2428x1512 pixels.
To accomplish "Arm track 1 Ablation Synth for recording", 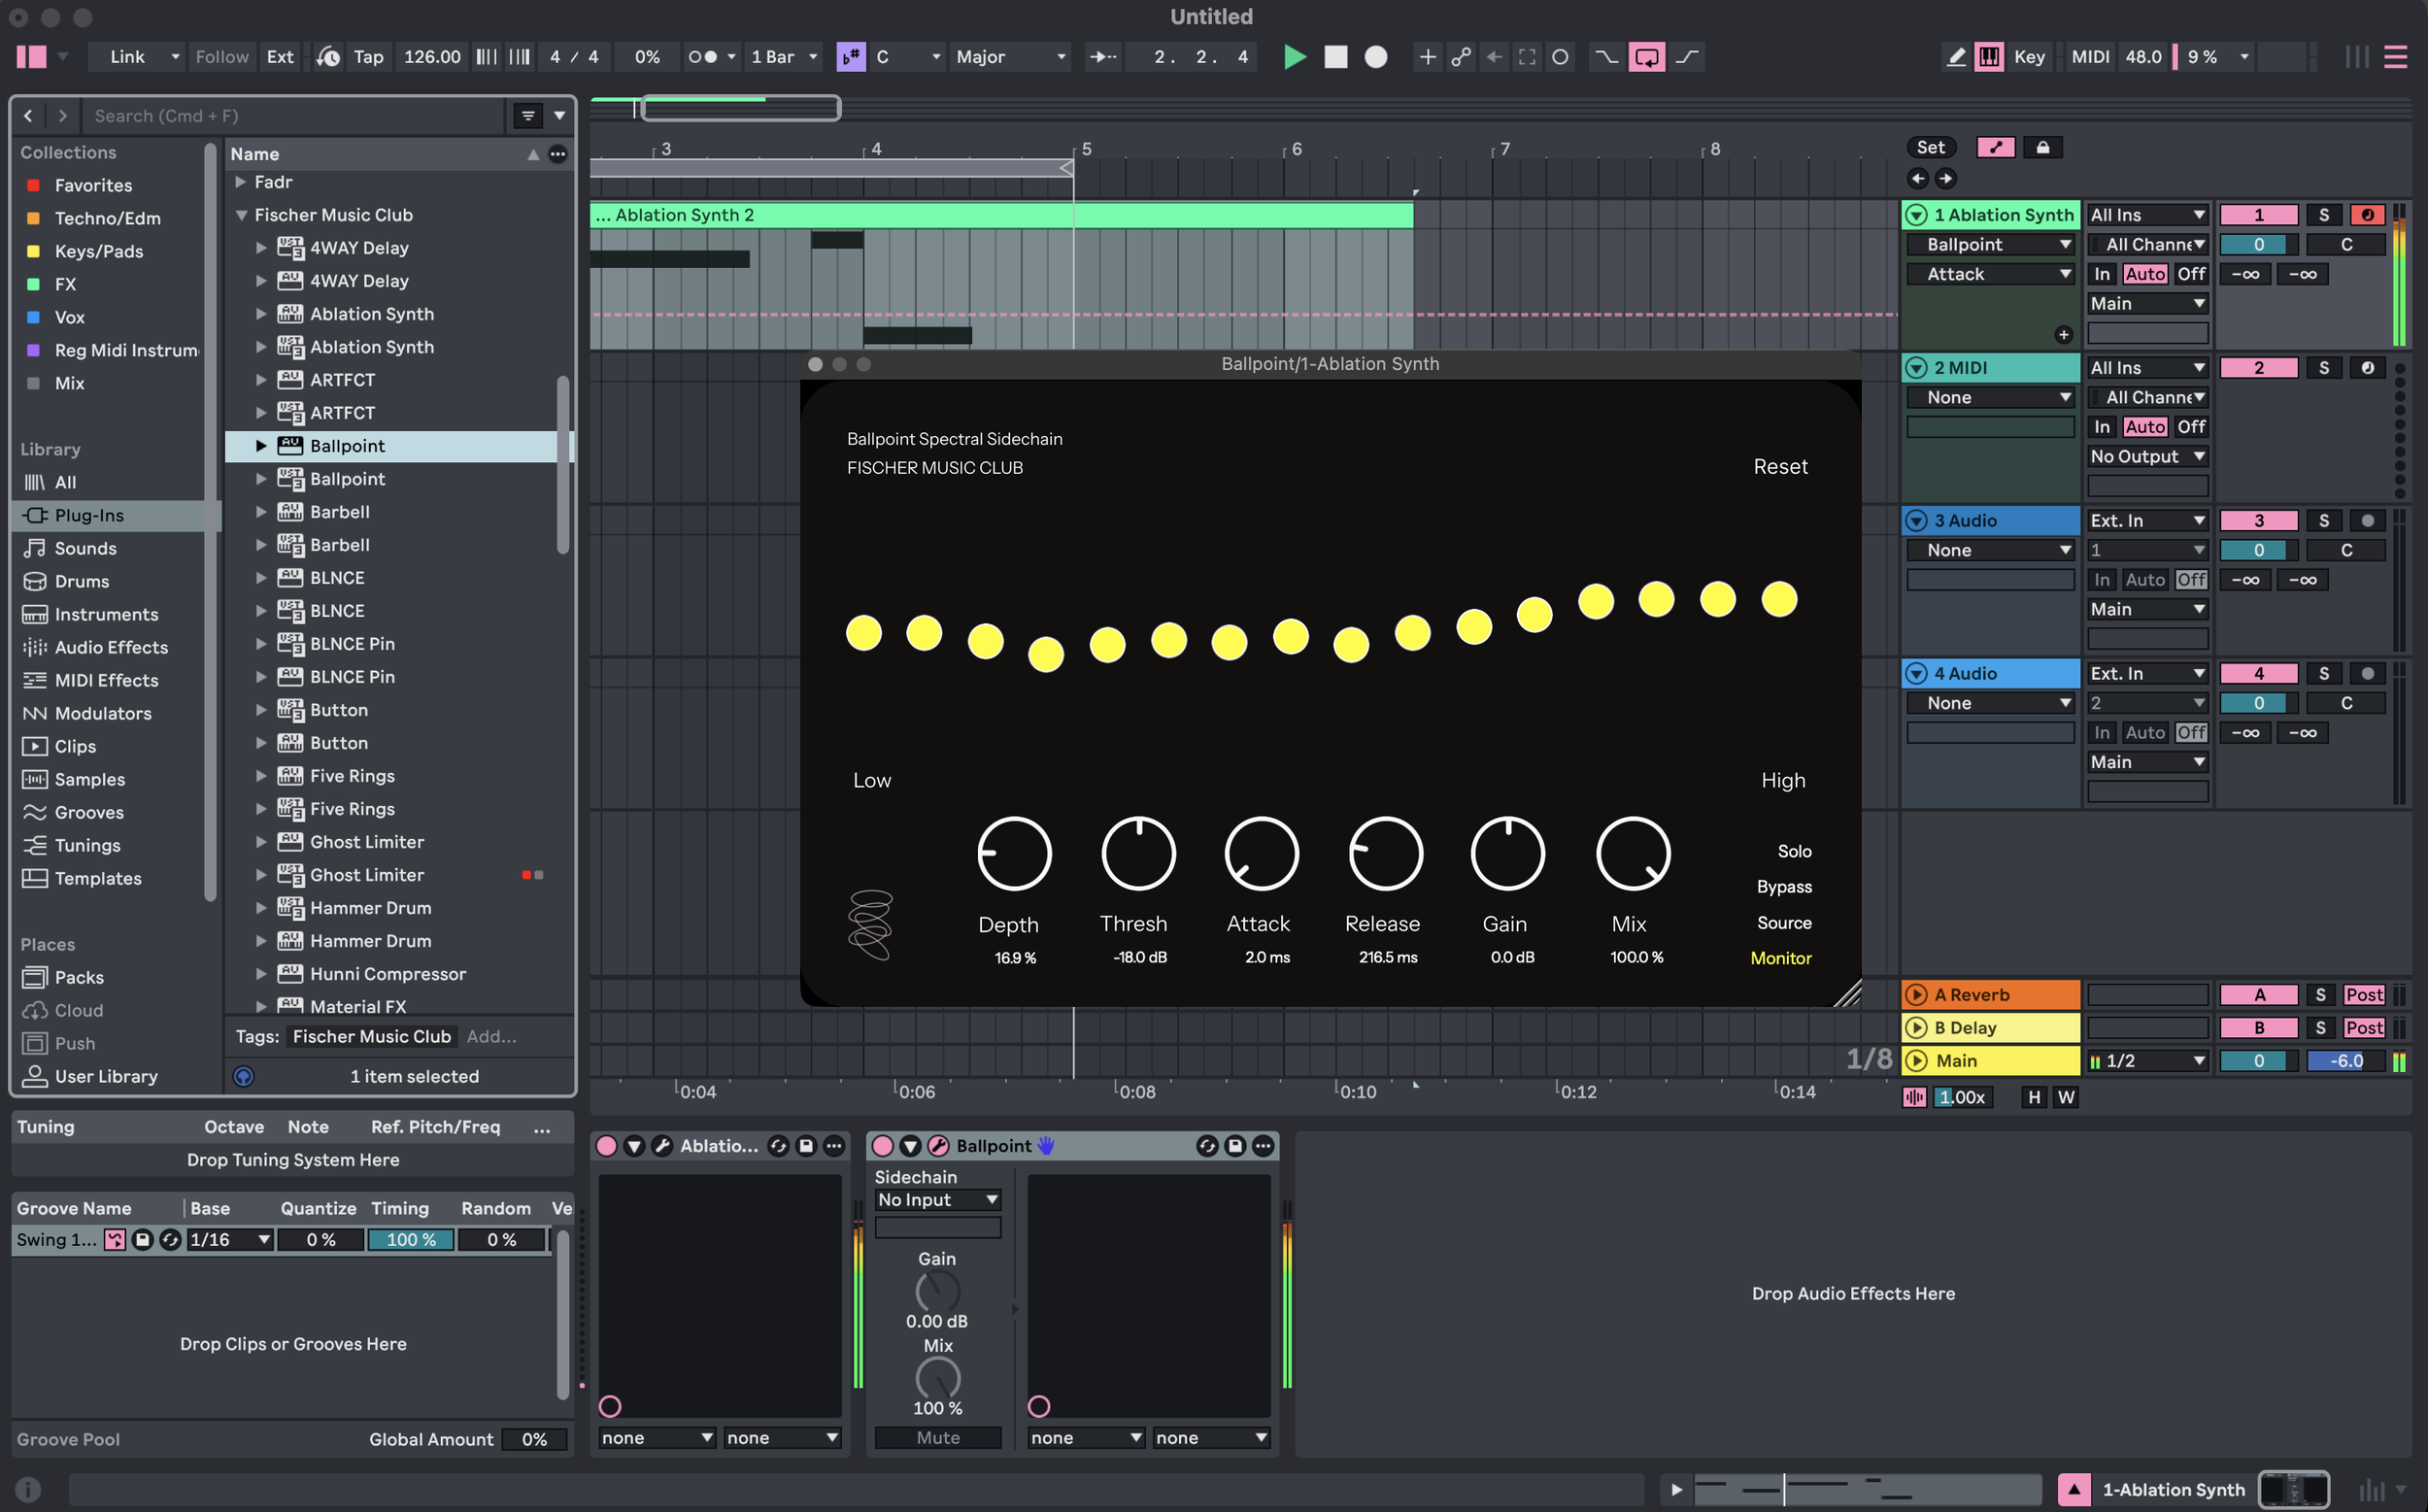I will pyautogui.click(x=2367, y=215).
